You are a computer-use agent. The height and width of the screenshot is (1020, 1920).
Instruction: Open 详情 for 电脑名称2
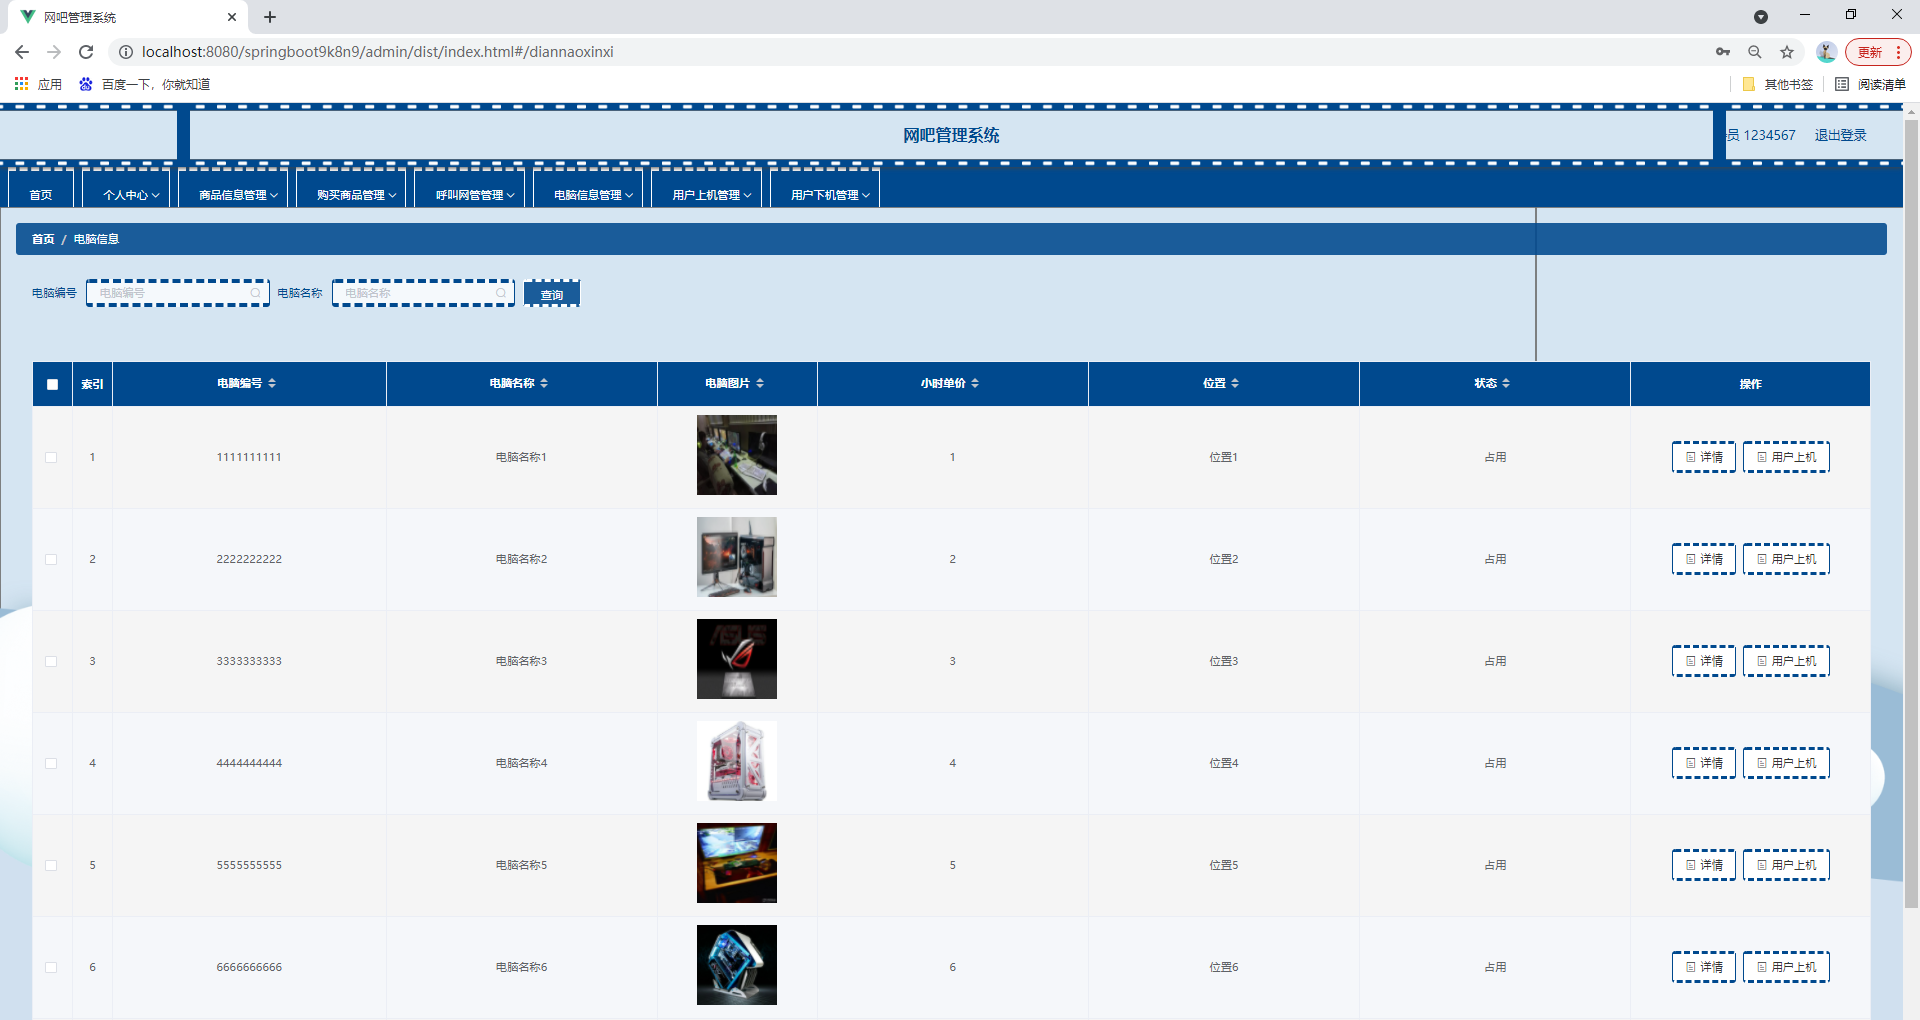click(1704, 559)
